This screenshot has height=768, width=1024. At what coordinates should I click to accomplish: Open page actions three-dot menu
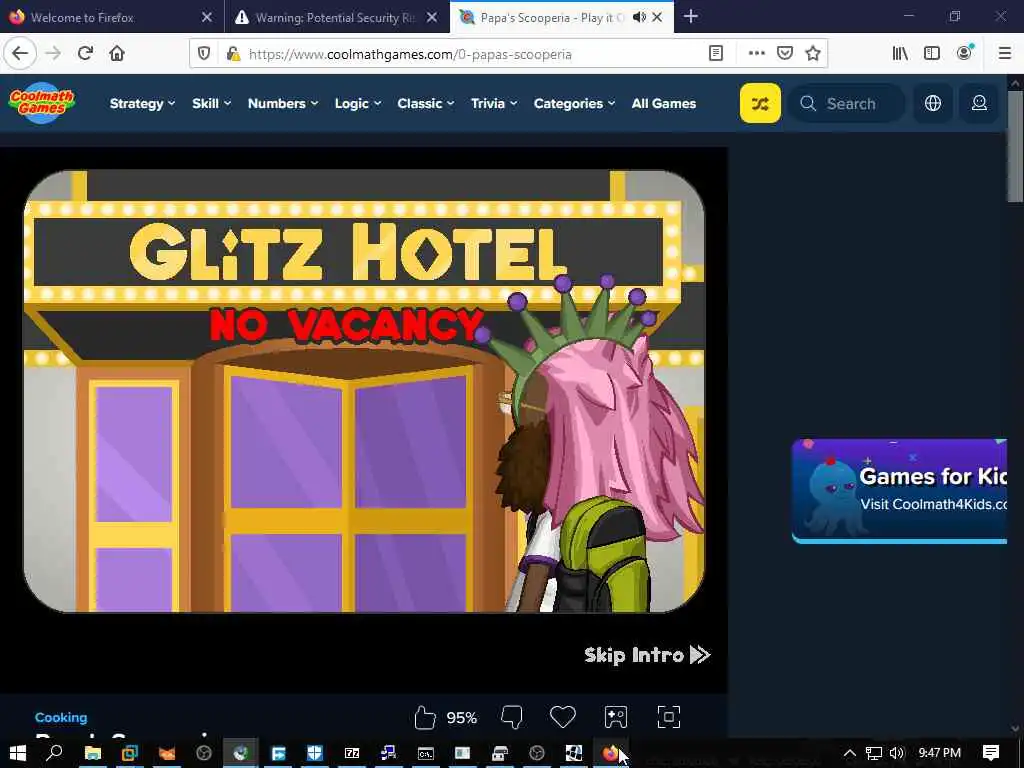pyautogui.click(x=756, y=54)
